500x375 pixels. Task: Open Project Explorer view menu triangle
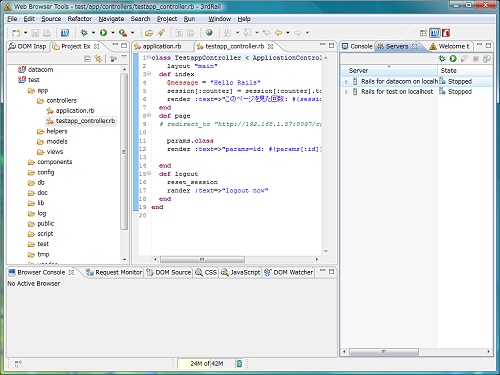(x=124, y=57)
